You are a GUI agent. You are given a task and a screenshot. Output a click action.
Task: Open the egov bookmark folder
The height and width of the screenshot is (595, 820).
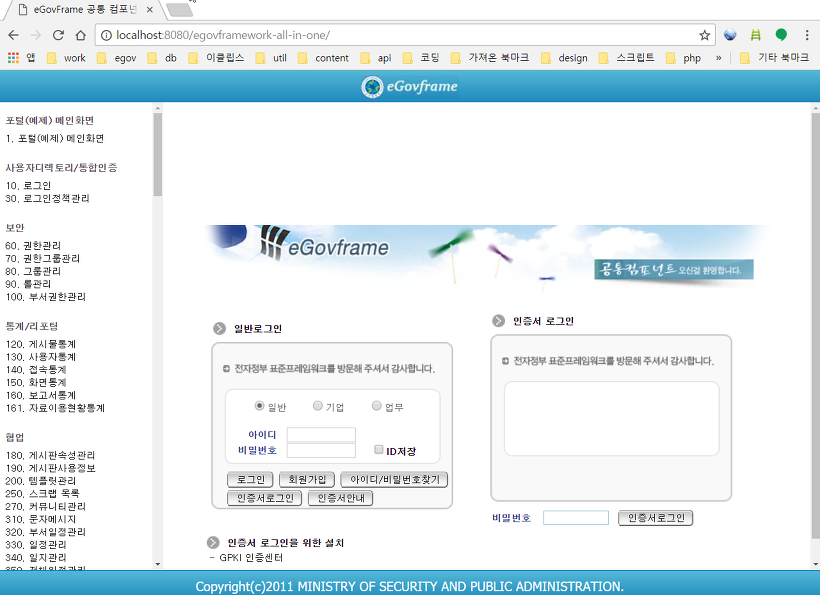click(117, 58)
